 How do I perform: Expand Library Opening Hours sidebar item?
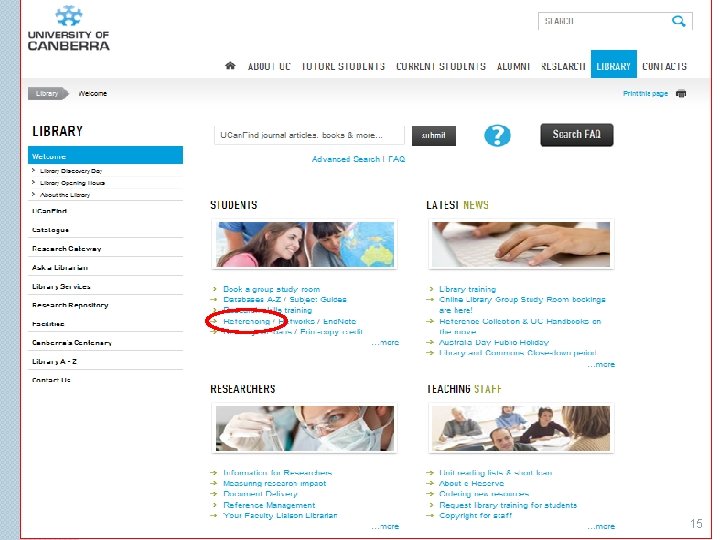[x=72, y=183]
